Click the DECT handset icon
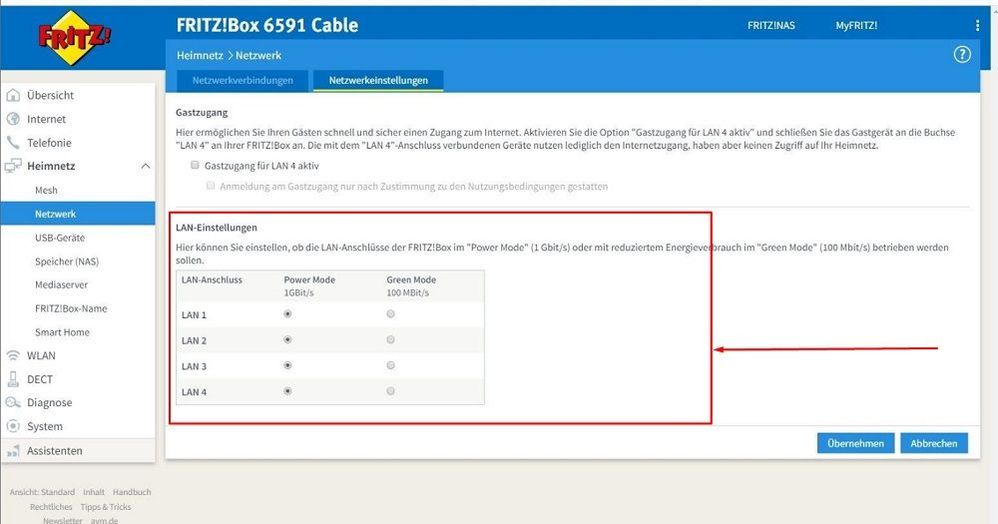This screenshot has height=524, width=998. pyautogui.click(x=13, y=379)
